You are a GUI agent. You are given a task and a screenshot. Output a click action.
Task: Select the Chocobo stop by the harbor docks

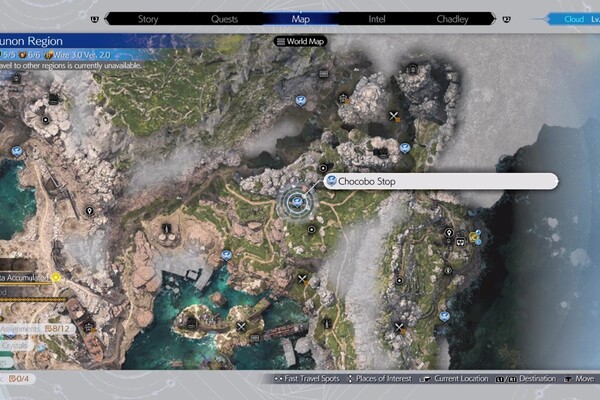tap(226, 255)
